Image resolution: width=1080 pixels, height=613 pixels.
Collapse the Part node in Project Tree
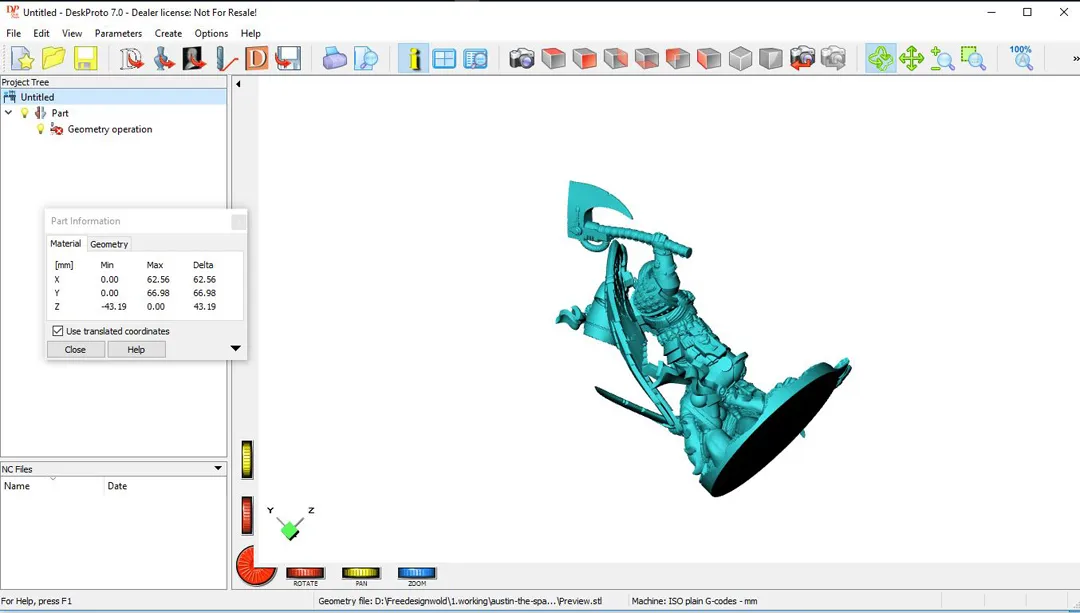pos(9,113)
